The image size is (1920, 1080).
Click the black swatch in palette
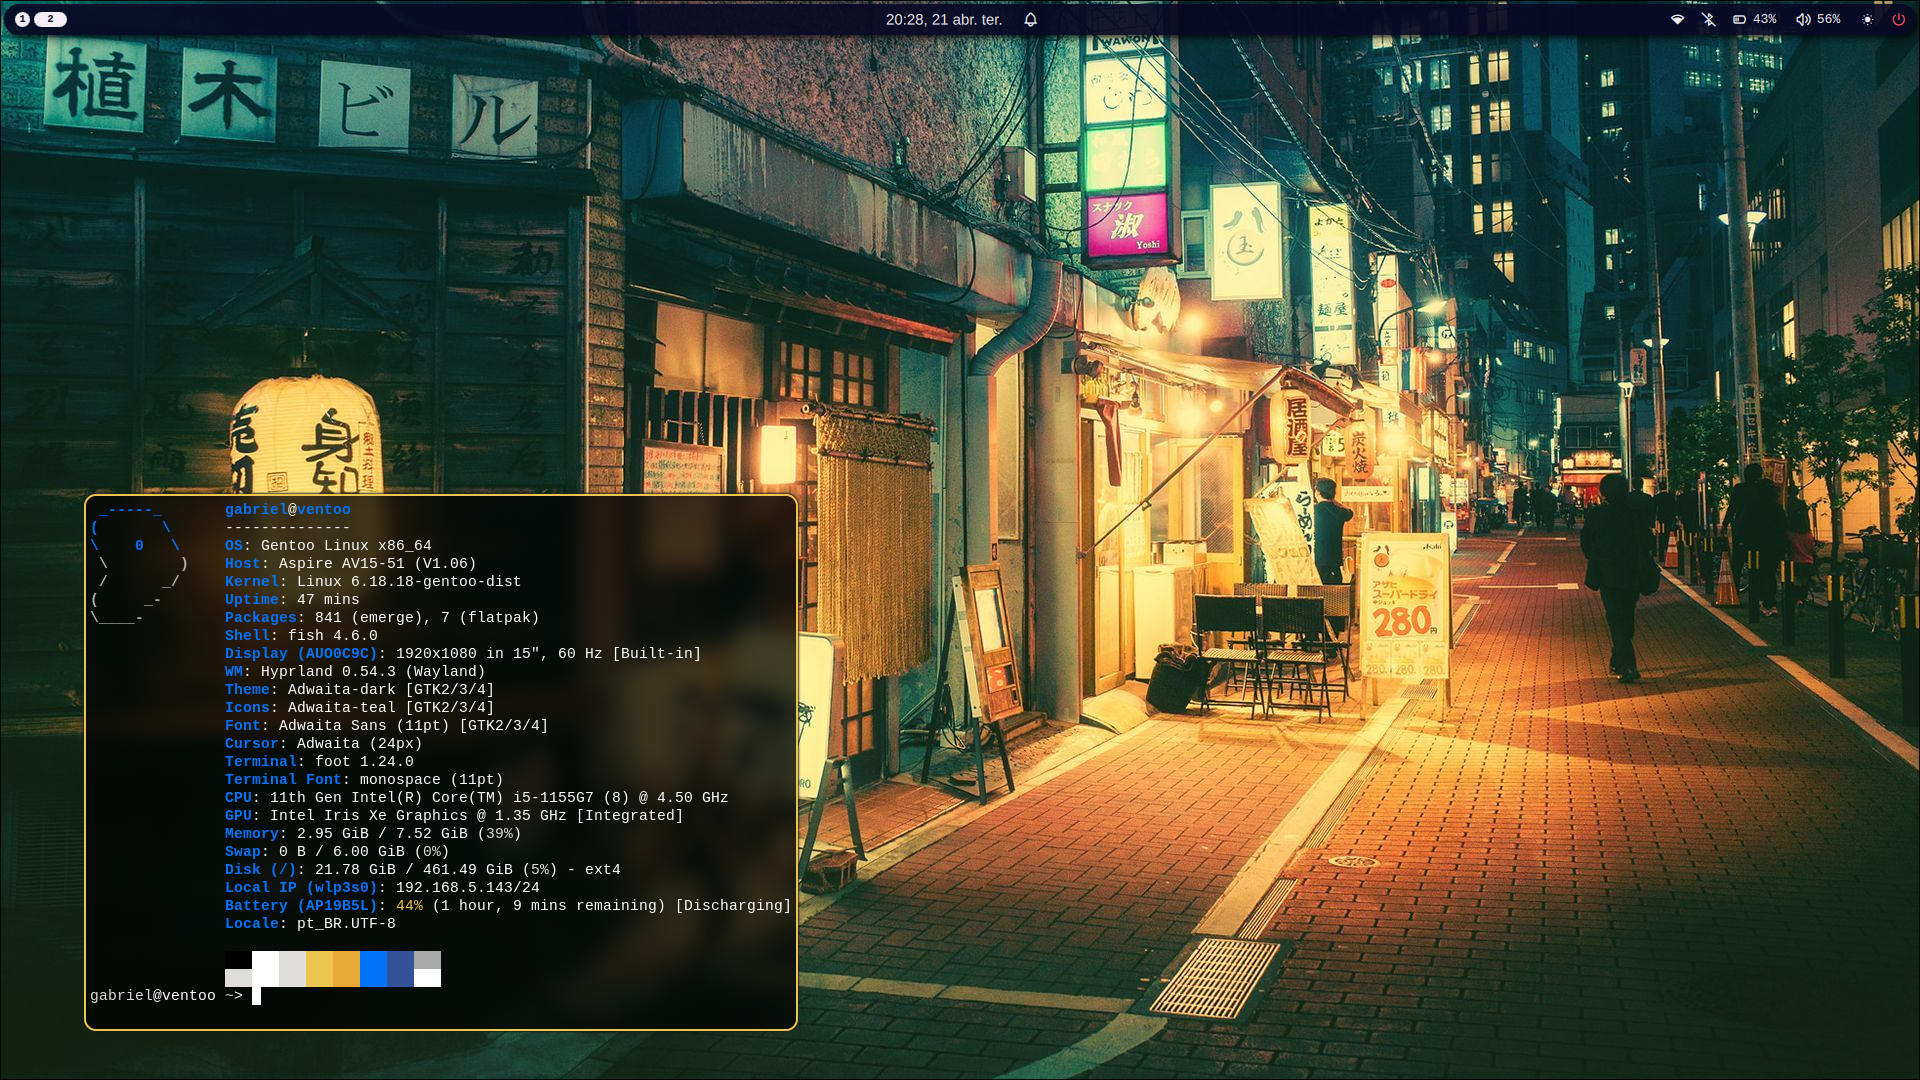click(238, 959)
